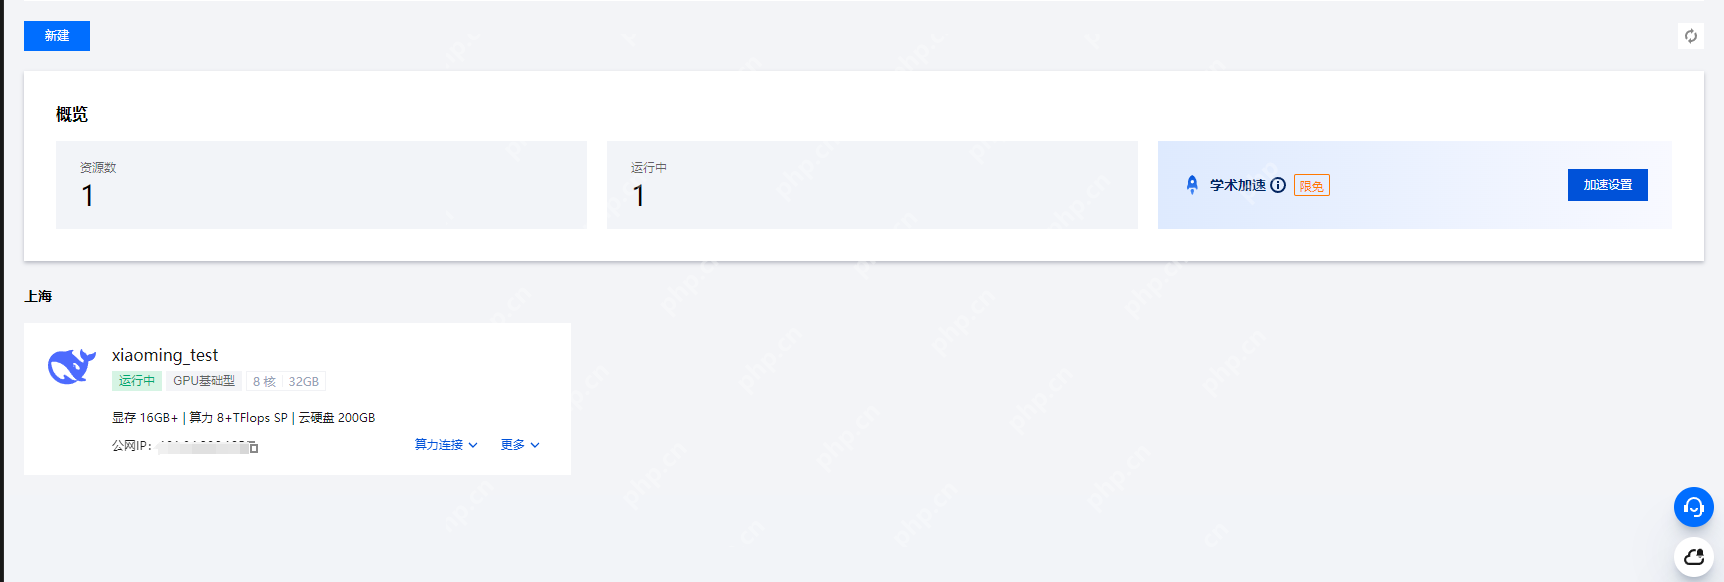This screenshot has width=1724, height=582.
Task: Expand the 更多 dropdown menu
Action: [x=520, y=445]
